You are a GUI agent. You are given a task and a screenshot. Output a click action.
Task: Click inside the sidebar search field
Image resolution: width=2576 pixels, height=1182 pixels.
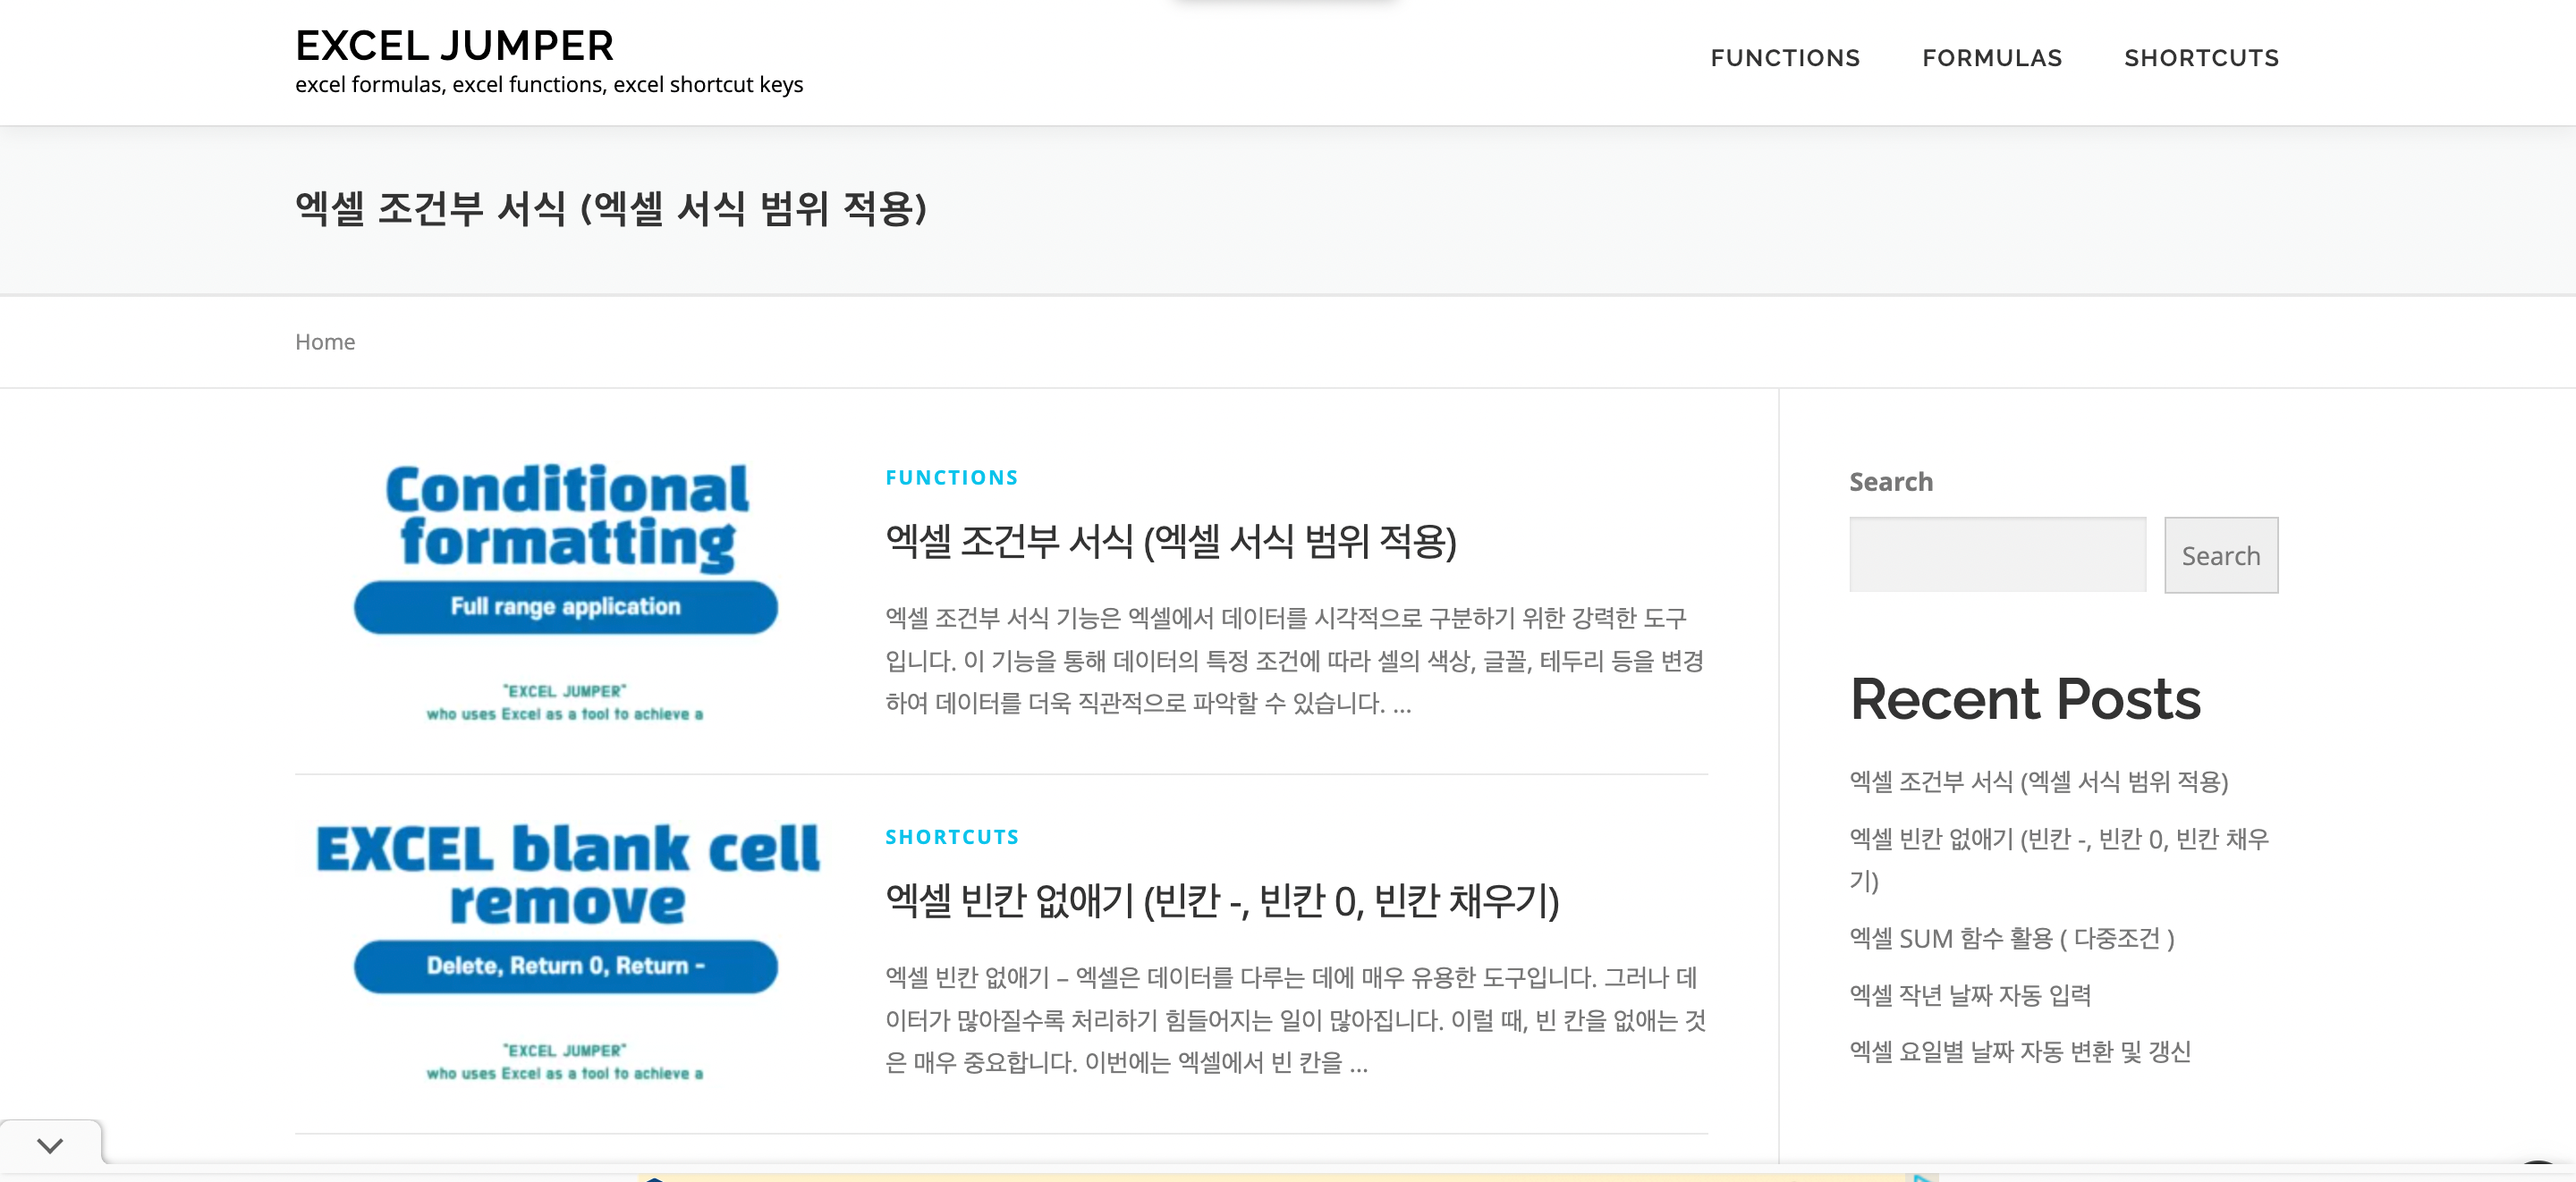(x=1997, y=555)
